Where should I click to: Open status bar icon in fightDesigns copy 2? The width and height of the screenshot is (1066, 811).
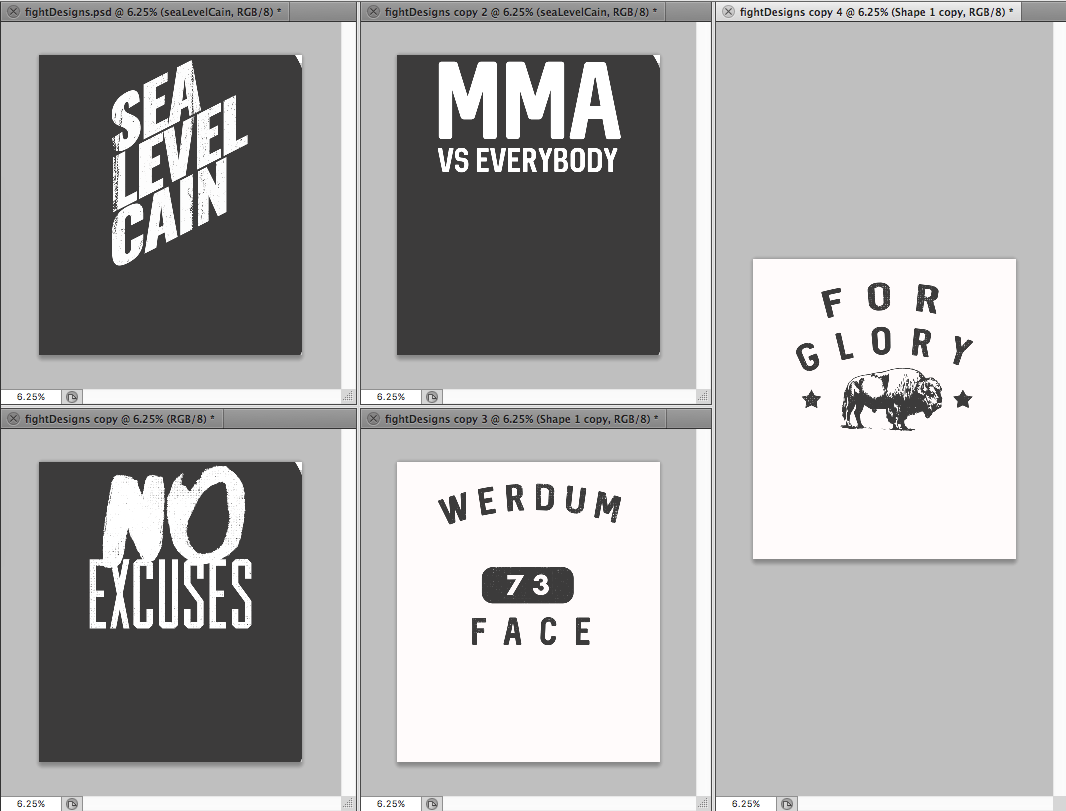coord(432,397)
